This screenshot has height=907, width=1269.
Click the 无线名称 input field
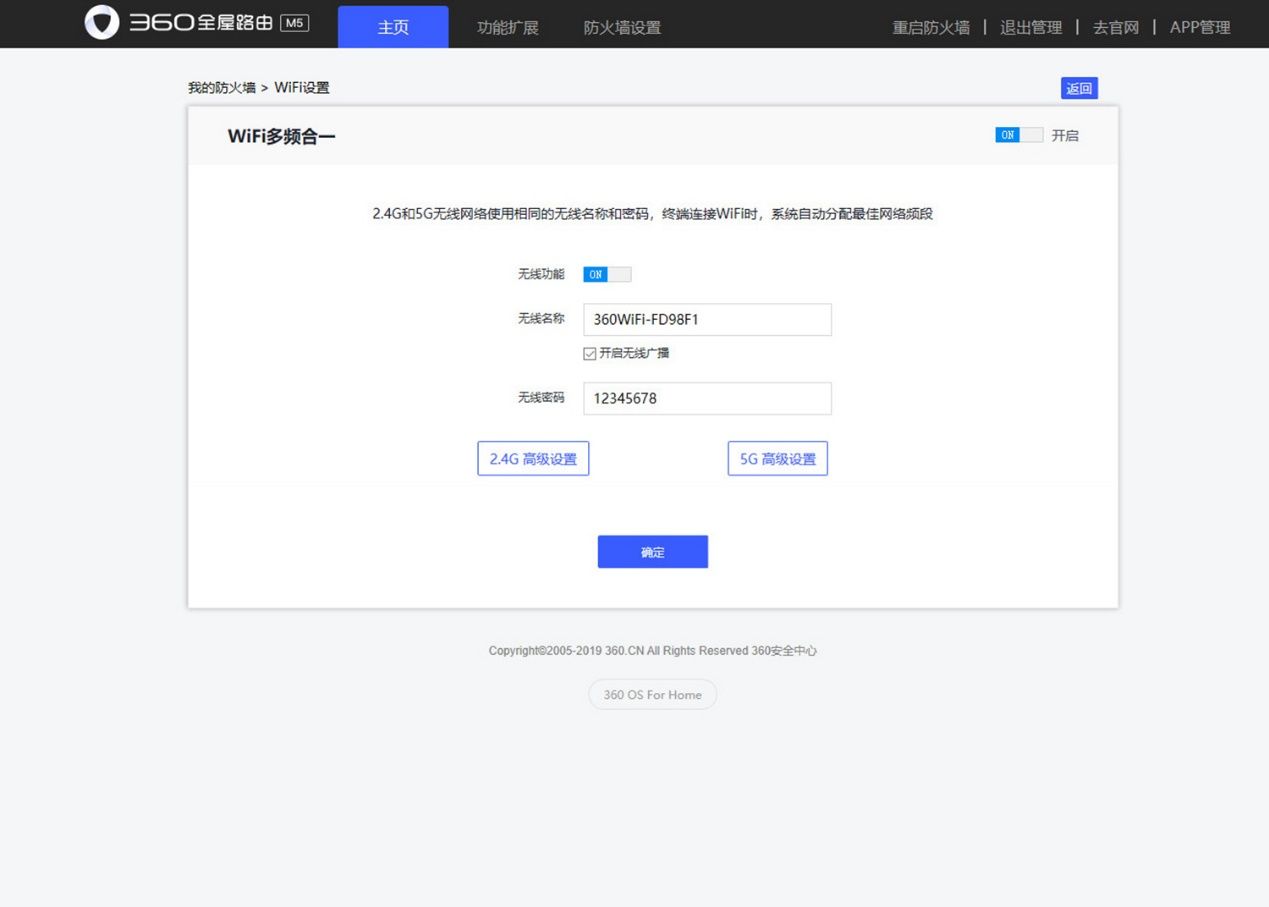[x=707, y=320]
